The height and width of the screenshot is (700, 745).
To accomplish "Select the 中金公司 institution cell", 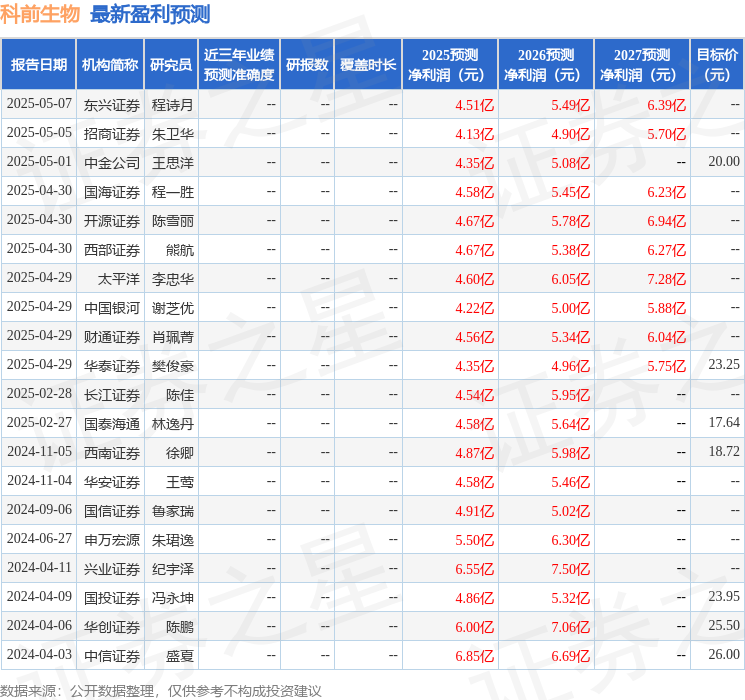I will pyautogui.click(x=112, y=163).
